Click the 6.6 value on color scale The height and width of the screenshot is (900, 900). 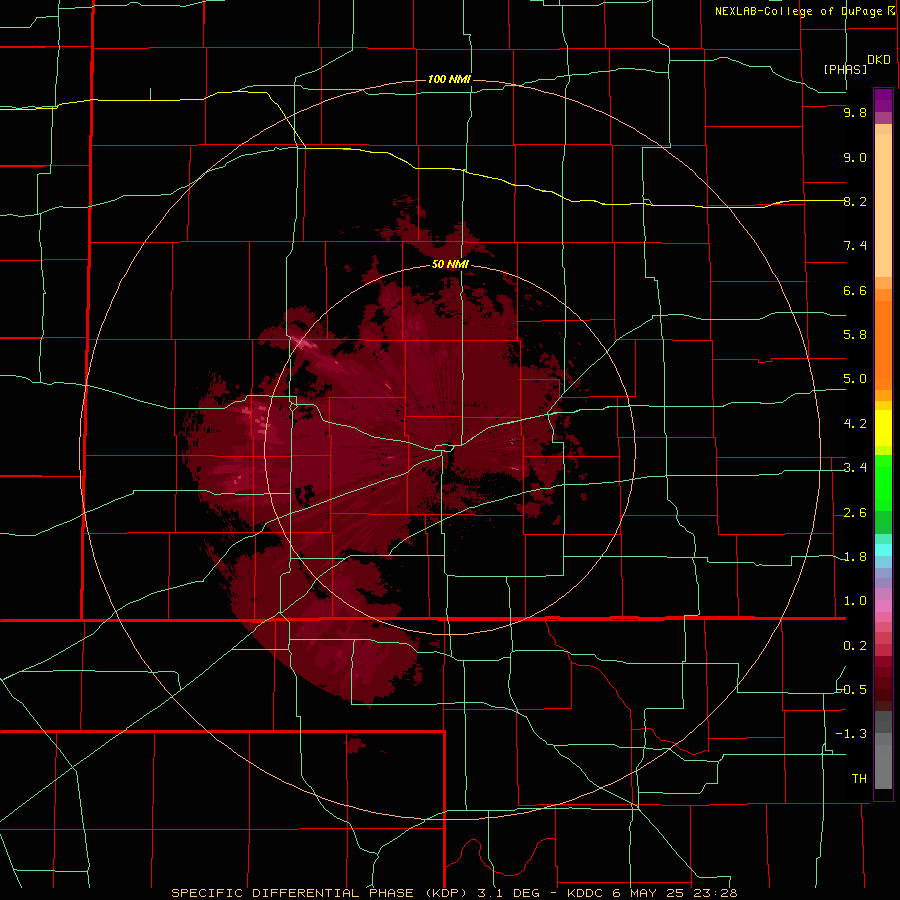855,290
